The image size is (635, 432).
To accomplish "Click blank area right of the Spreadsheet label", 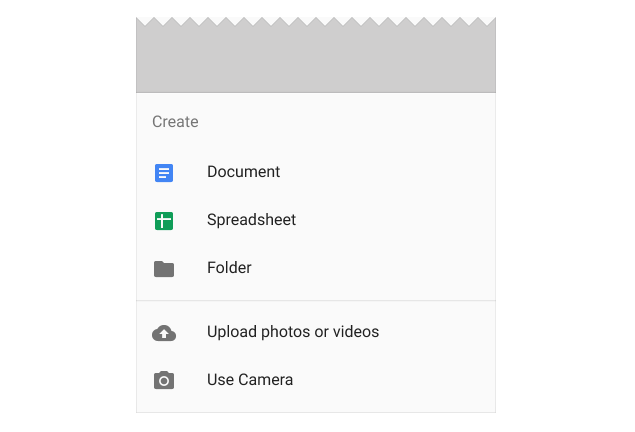I will pos(395,220).
